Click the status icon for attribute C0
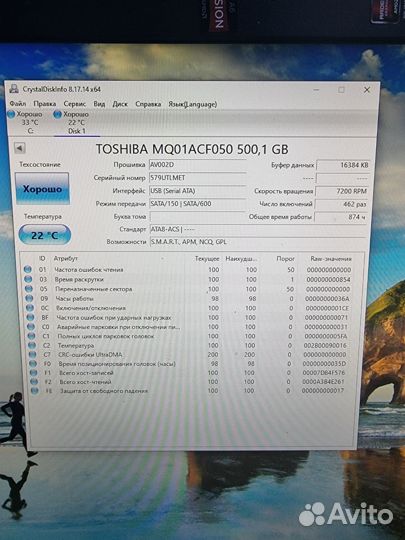The height and width of the screenshot is (540, 405). click(31, 326)
